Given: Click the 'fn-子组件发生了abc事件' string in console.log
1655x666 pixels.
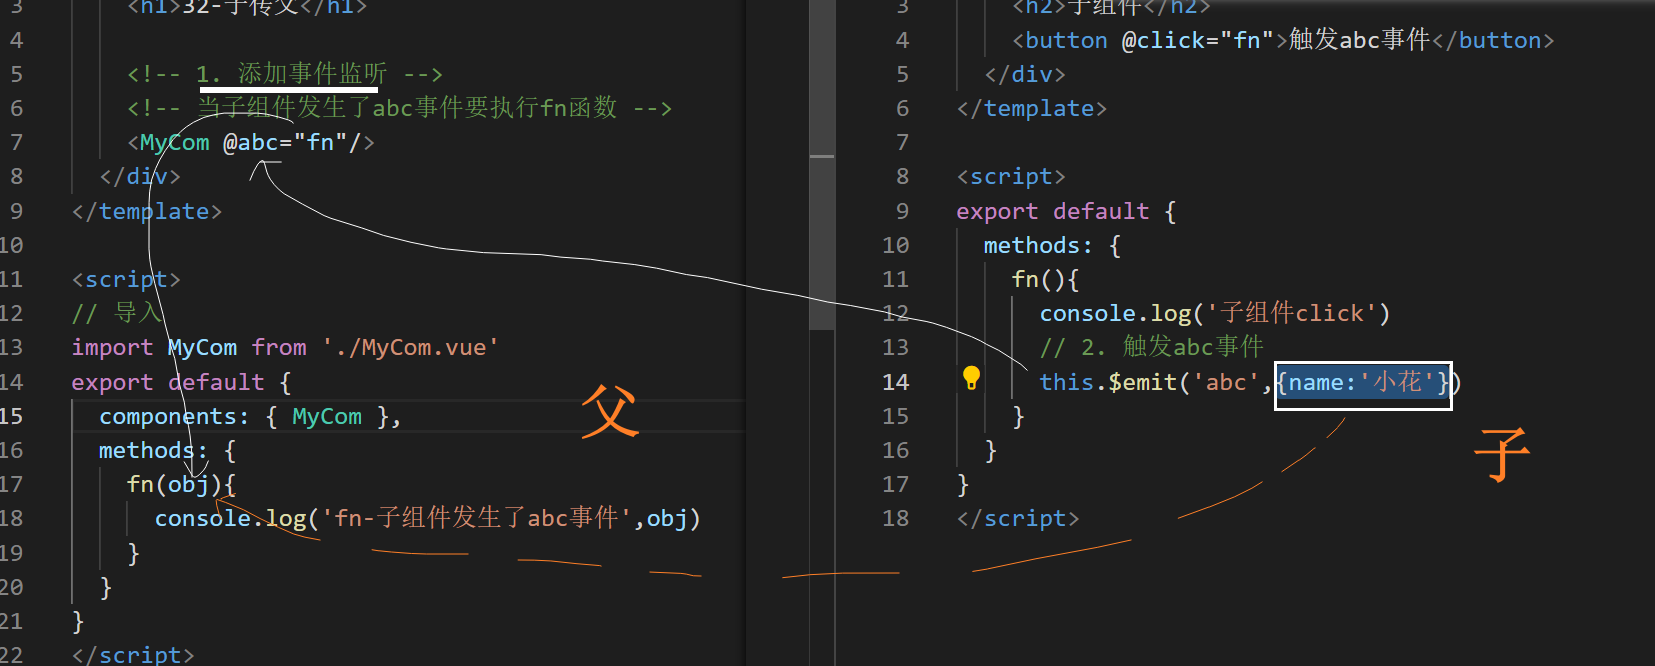Looking at the screenshot, I should click(x=476, y=518).
